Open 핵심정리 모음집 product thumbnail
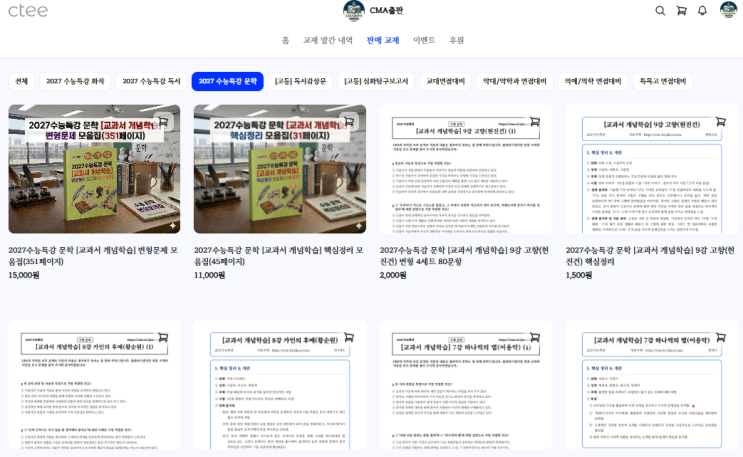This screenshot has width=743, height=457. coord(280,169)
